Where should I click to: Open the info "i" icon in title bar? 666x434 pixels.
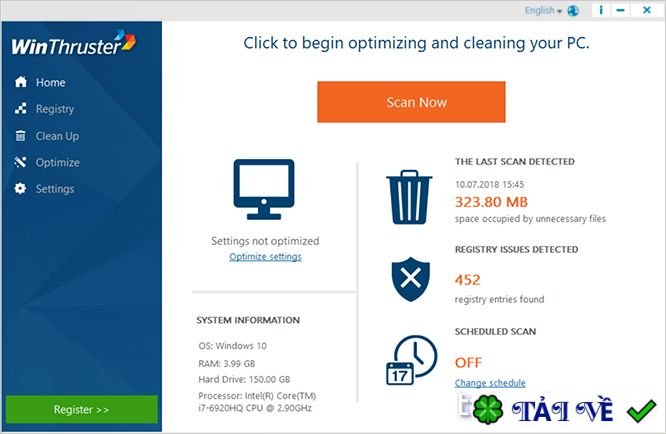pos(601,10)
